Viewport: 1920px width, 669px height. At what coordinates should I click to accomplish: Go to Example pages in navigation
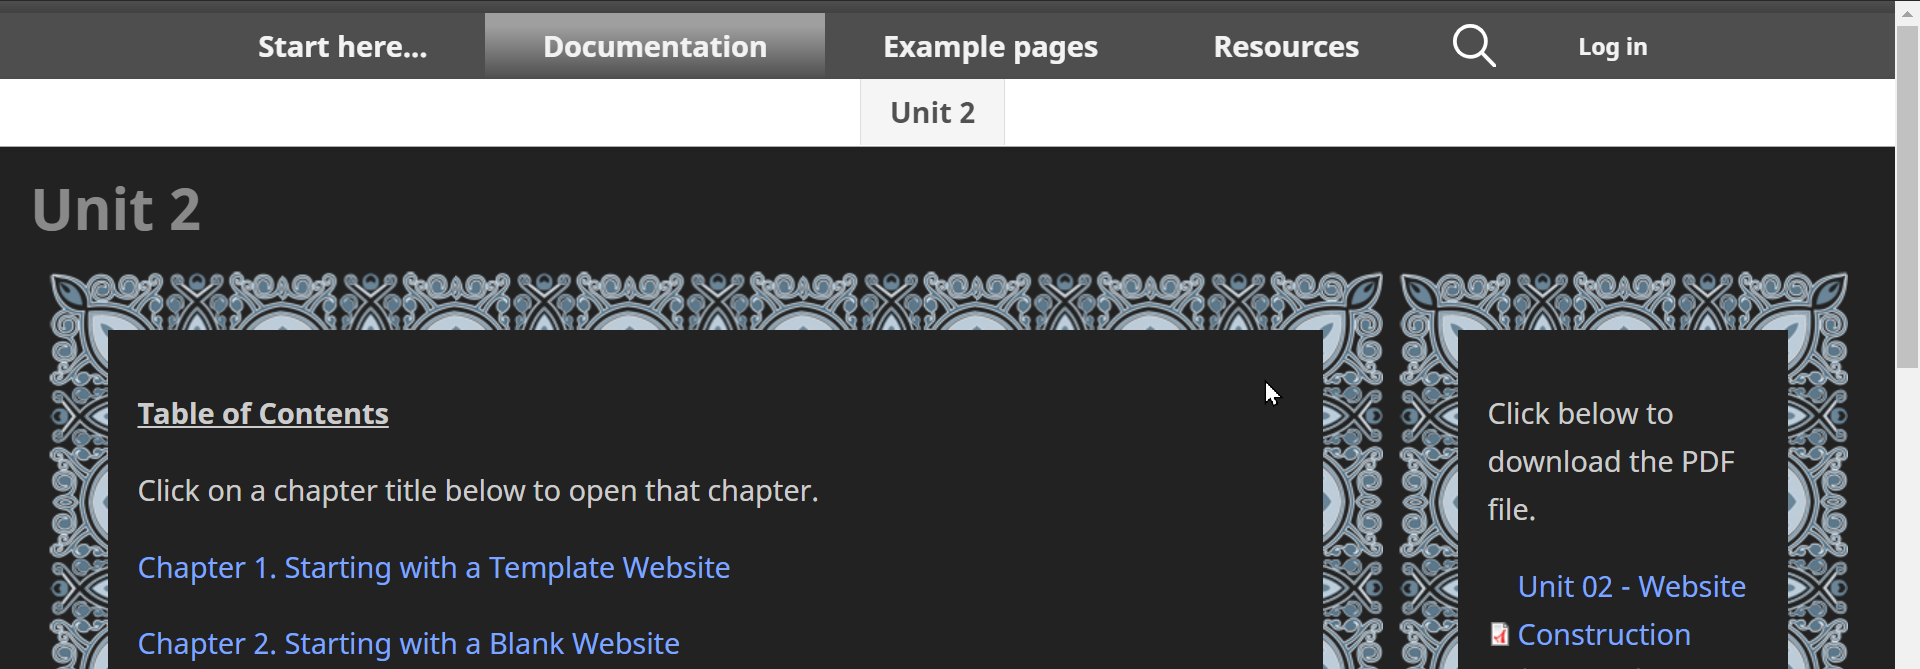[990, 46]
